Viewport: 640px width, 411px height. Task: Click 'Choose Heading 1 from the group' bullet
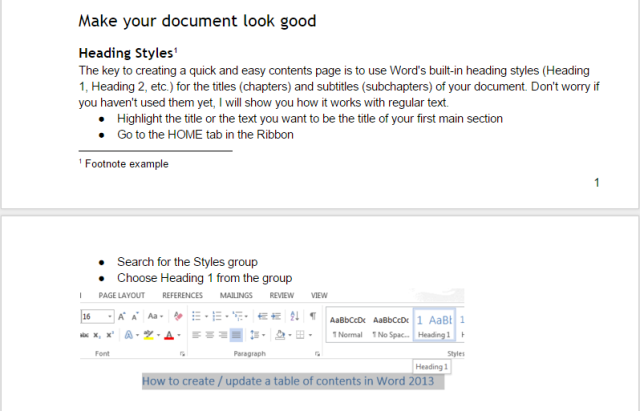(x=204, y=278)
